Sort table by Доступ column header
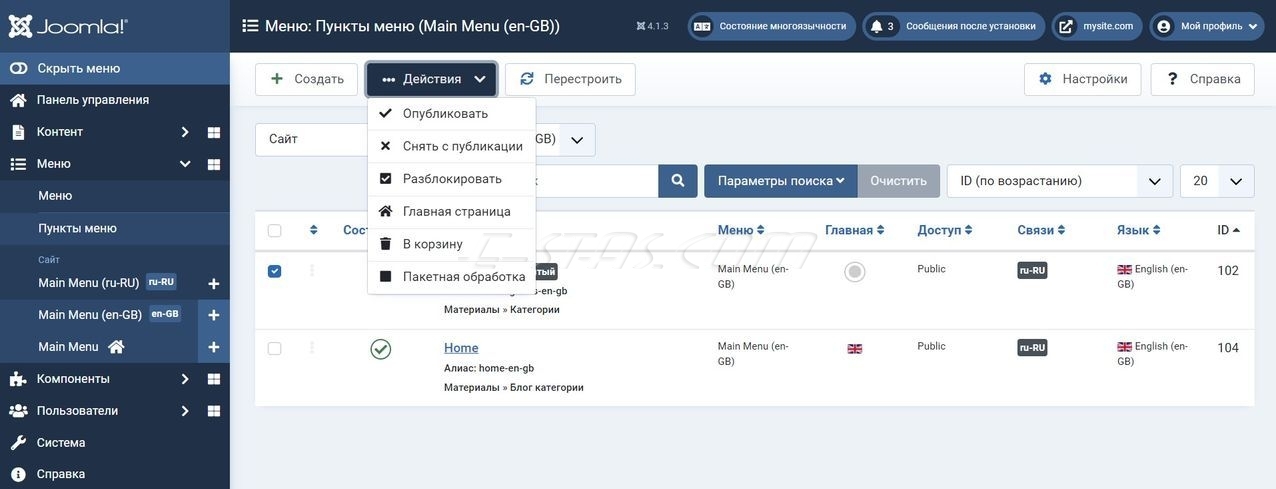The width and height of the screenshot is (1276, 489). click(x=946, y=230)
